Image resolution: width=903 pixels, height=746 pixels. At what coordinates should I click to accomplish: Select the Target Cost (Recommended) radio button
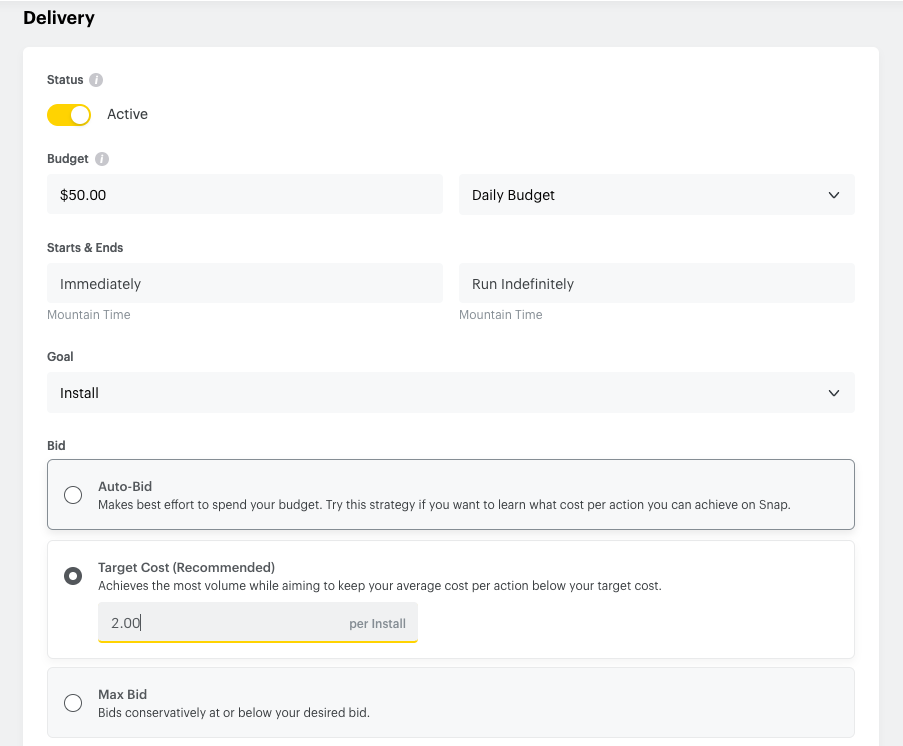[73, 576]
